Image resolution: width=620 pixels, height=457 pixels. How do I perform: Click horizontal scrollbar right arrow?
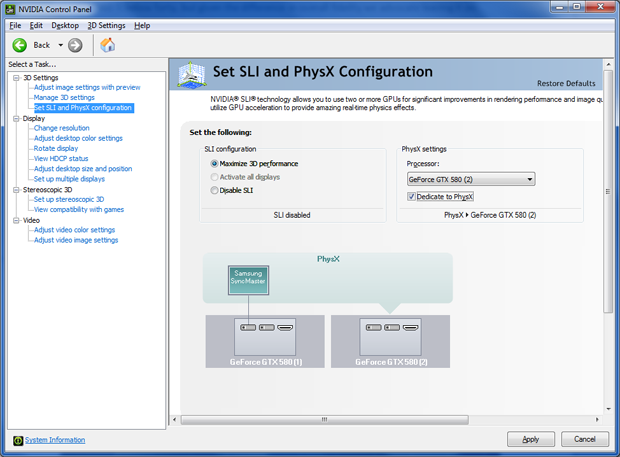[x=597, y=419]
